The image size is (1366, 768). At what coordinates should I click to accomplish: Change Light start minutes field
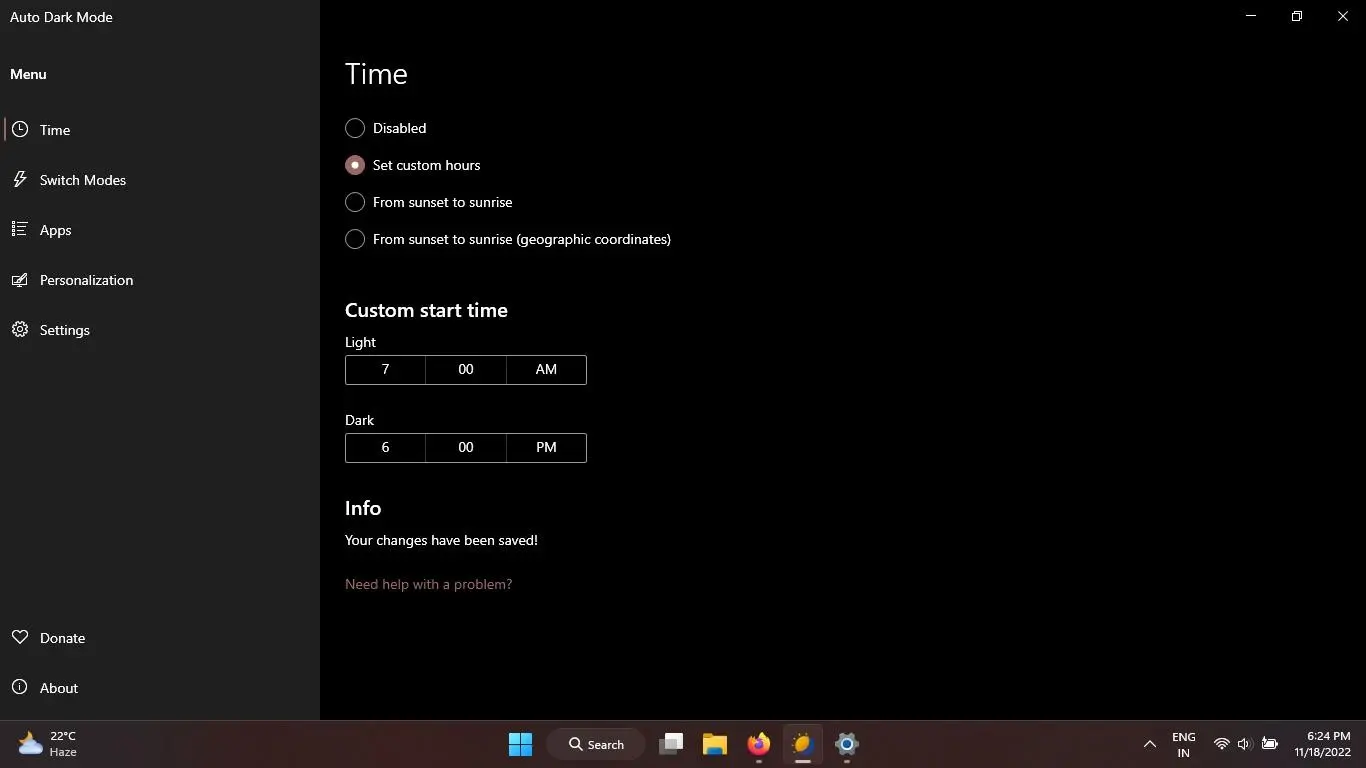[x=466, y=369]
